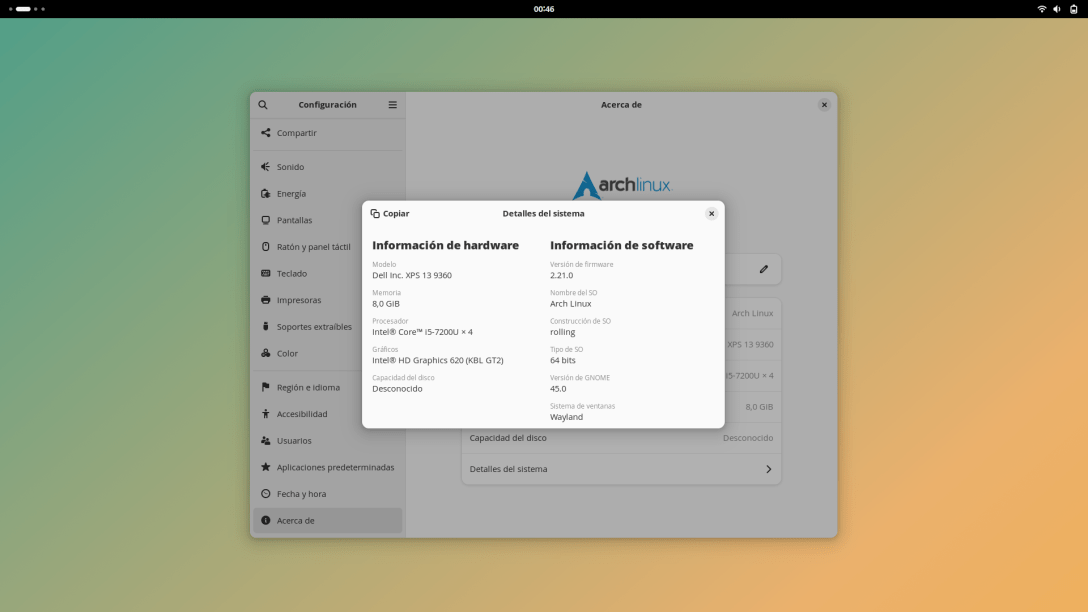Go to Fecha y hora settings
Screen dimensions: 1088x612
[328, 493]
